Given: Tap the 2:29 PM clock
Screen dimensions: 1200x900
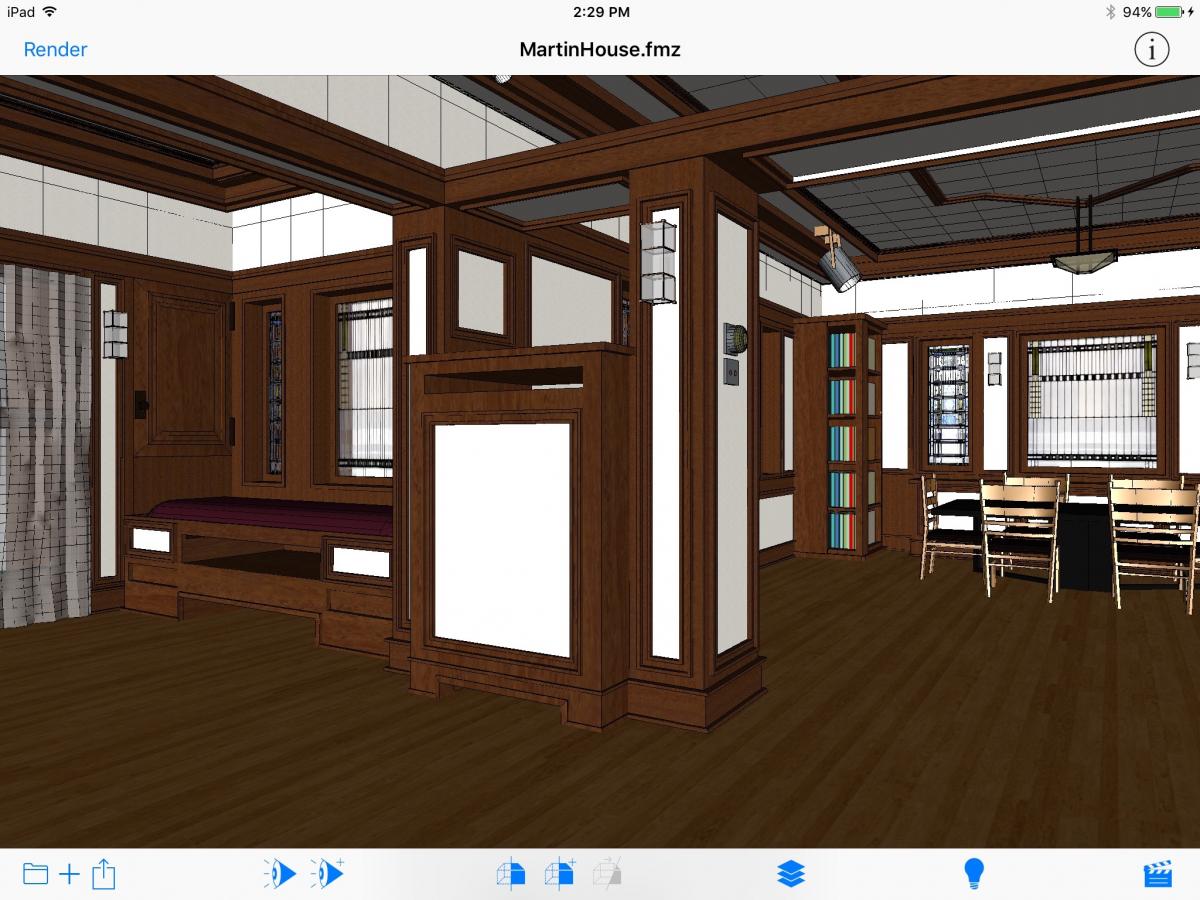Looking at the screenshot, I should click(x=601, y=12).
